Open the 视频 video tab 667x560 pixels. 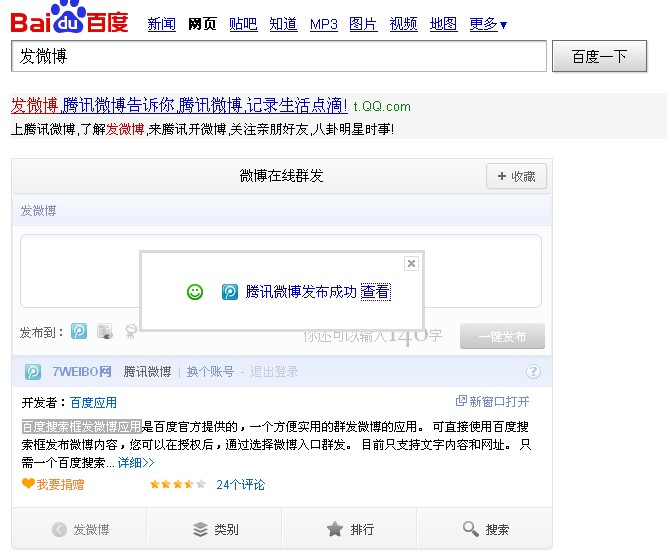pos(403,24)
